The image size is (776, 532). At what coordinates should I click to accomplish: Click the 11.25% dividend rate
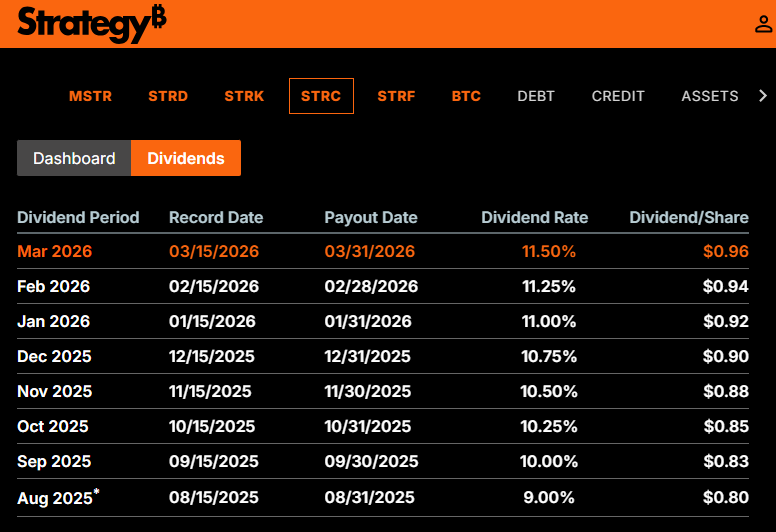549,286
